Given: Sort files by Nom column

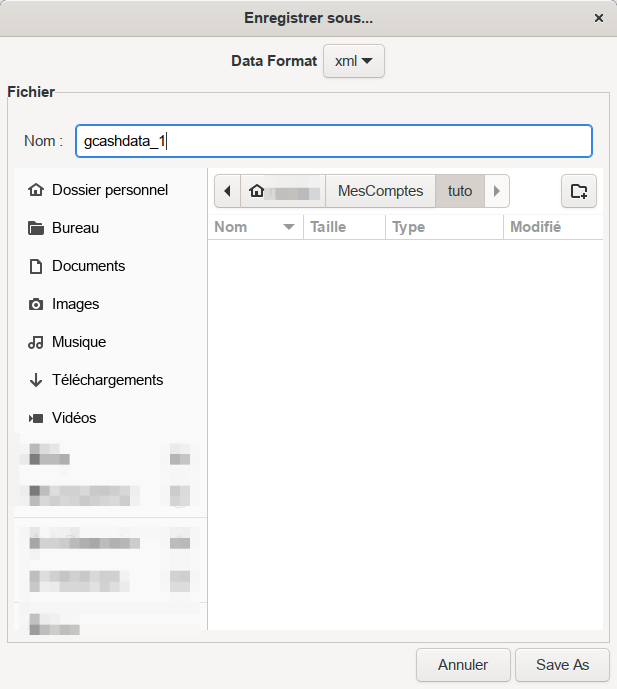Looking at the screenshot, I should click(x=254, y=227).
